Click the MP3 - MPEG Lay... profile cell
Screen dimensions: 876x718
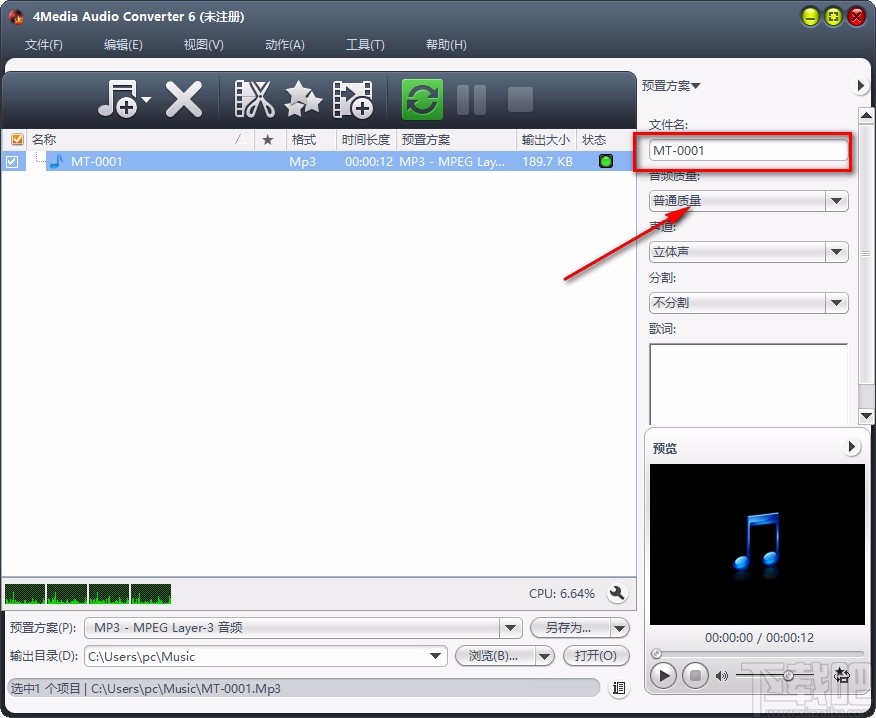pyautogui.click(x=452, y=161)
